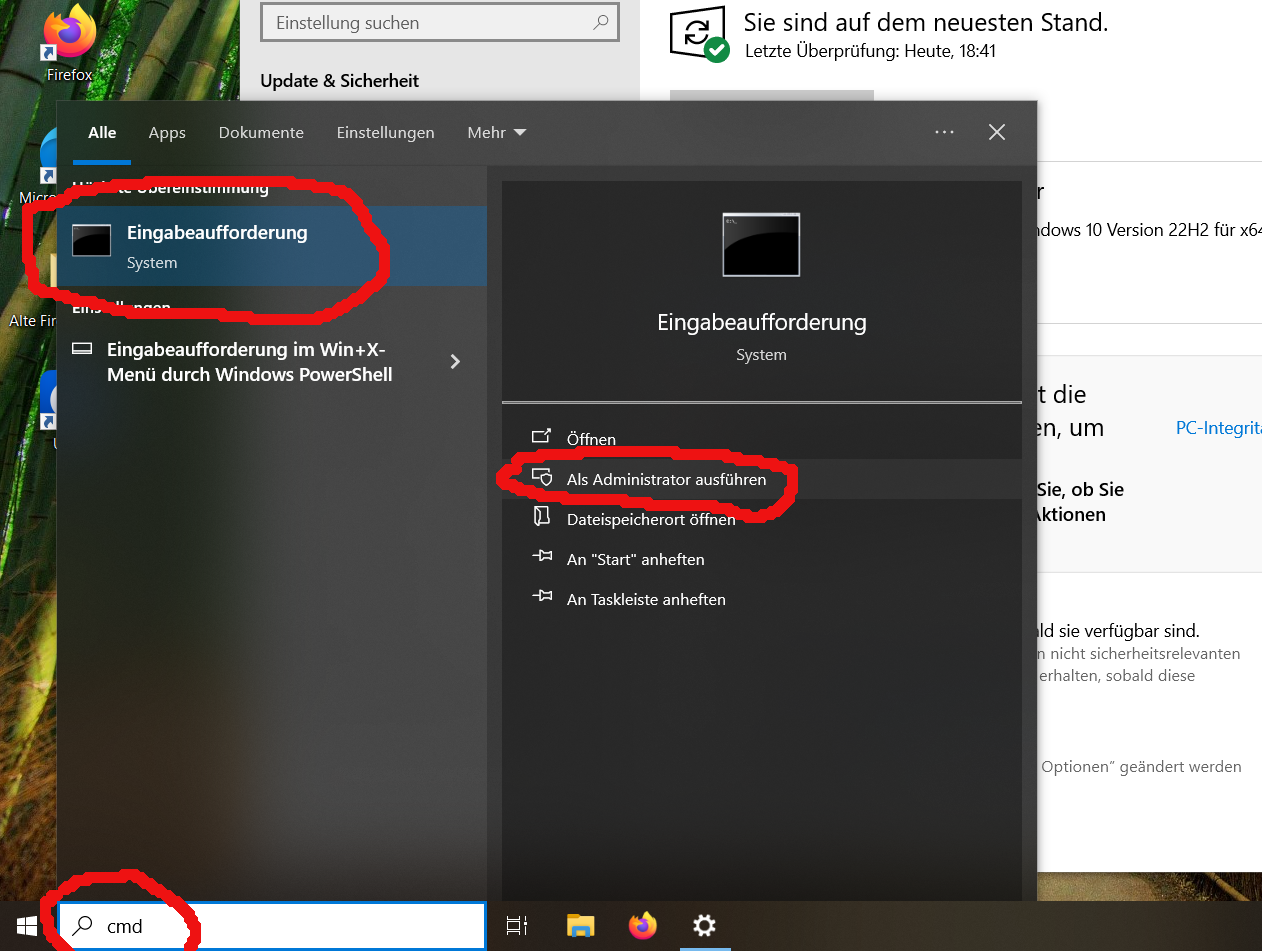This screenshot has width=1262, height=951.
Task: Expand the Mehr filter dropdown
Action: click(x=496, y=132)
